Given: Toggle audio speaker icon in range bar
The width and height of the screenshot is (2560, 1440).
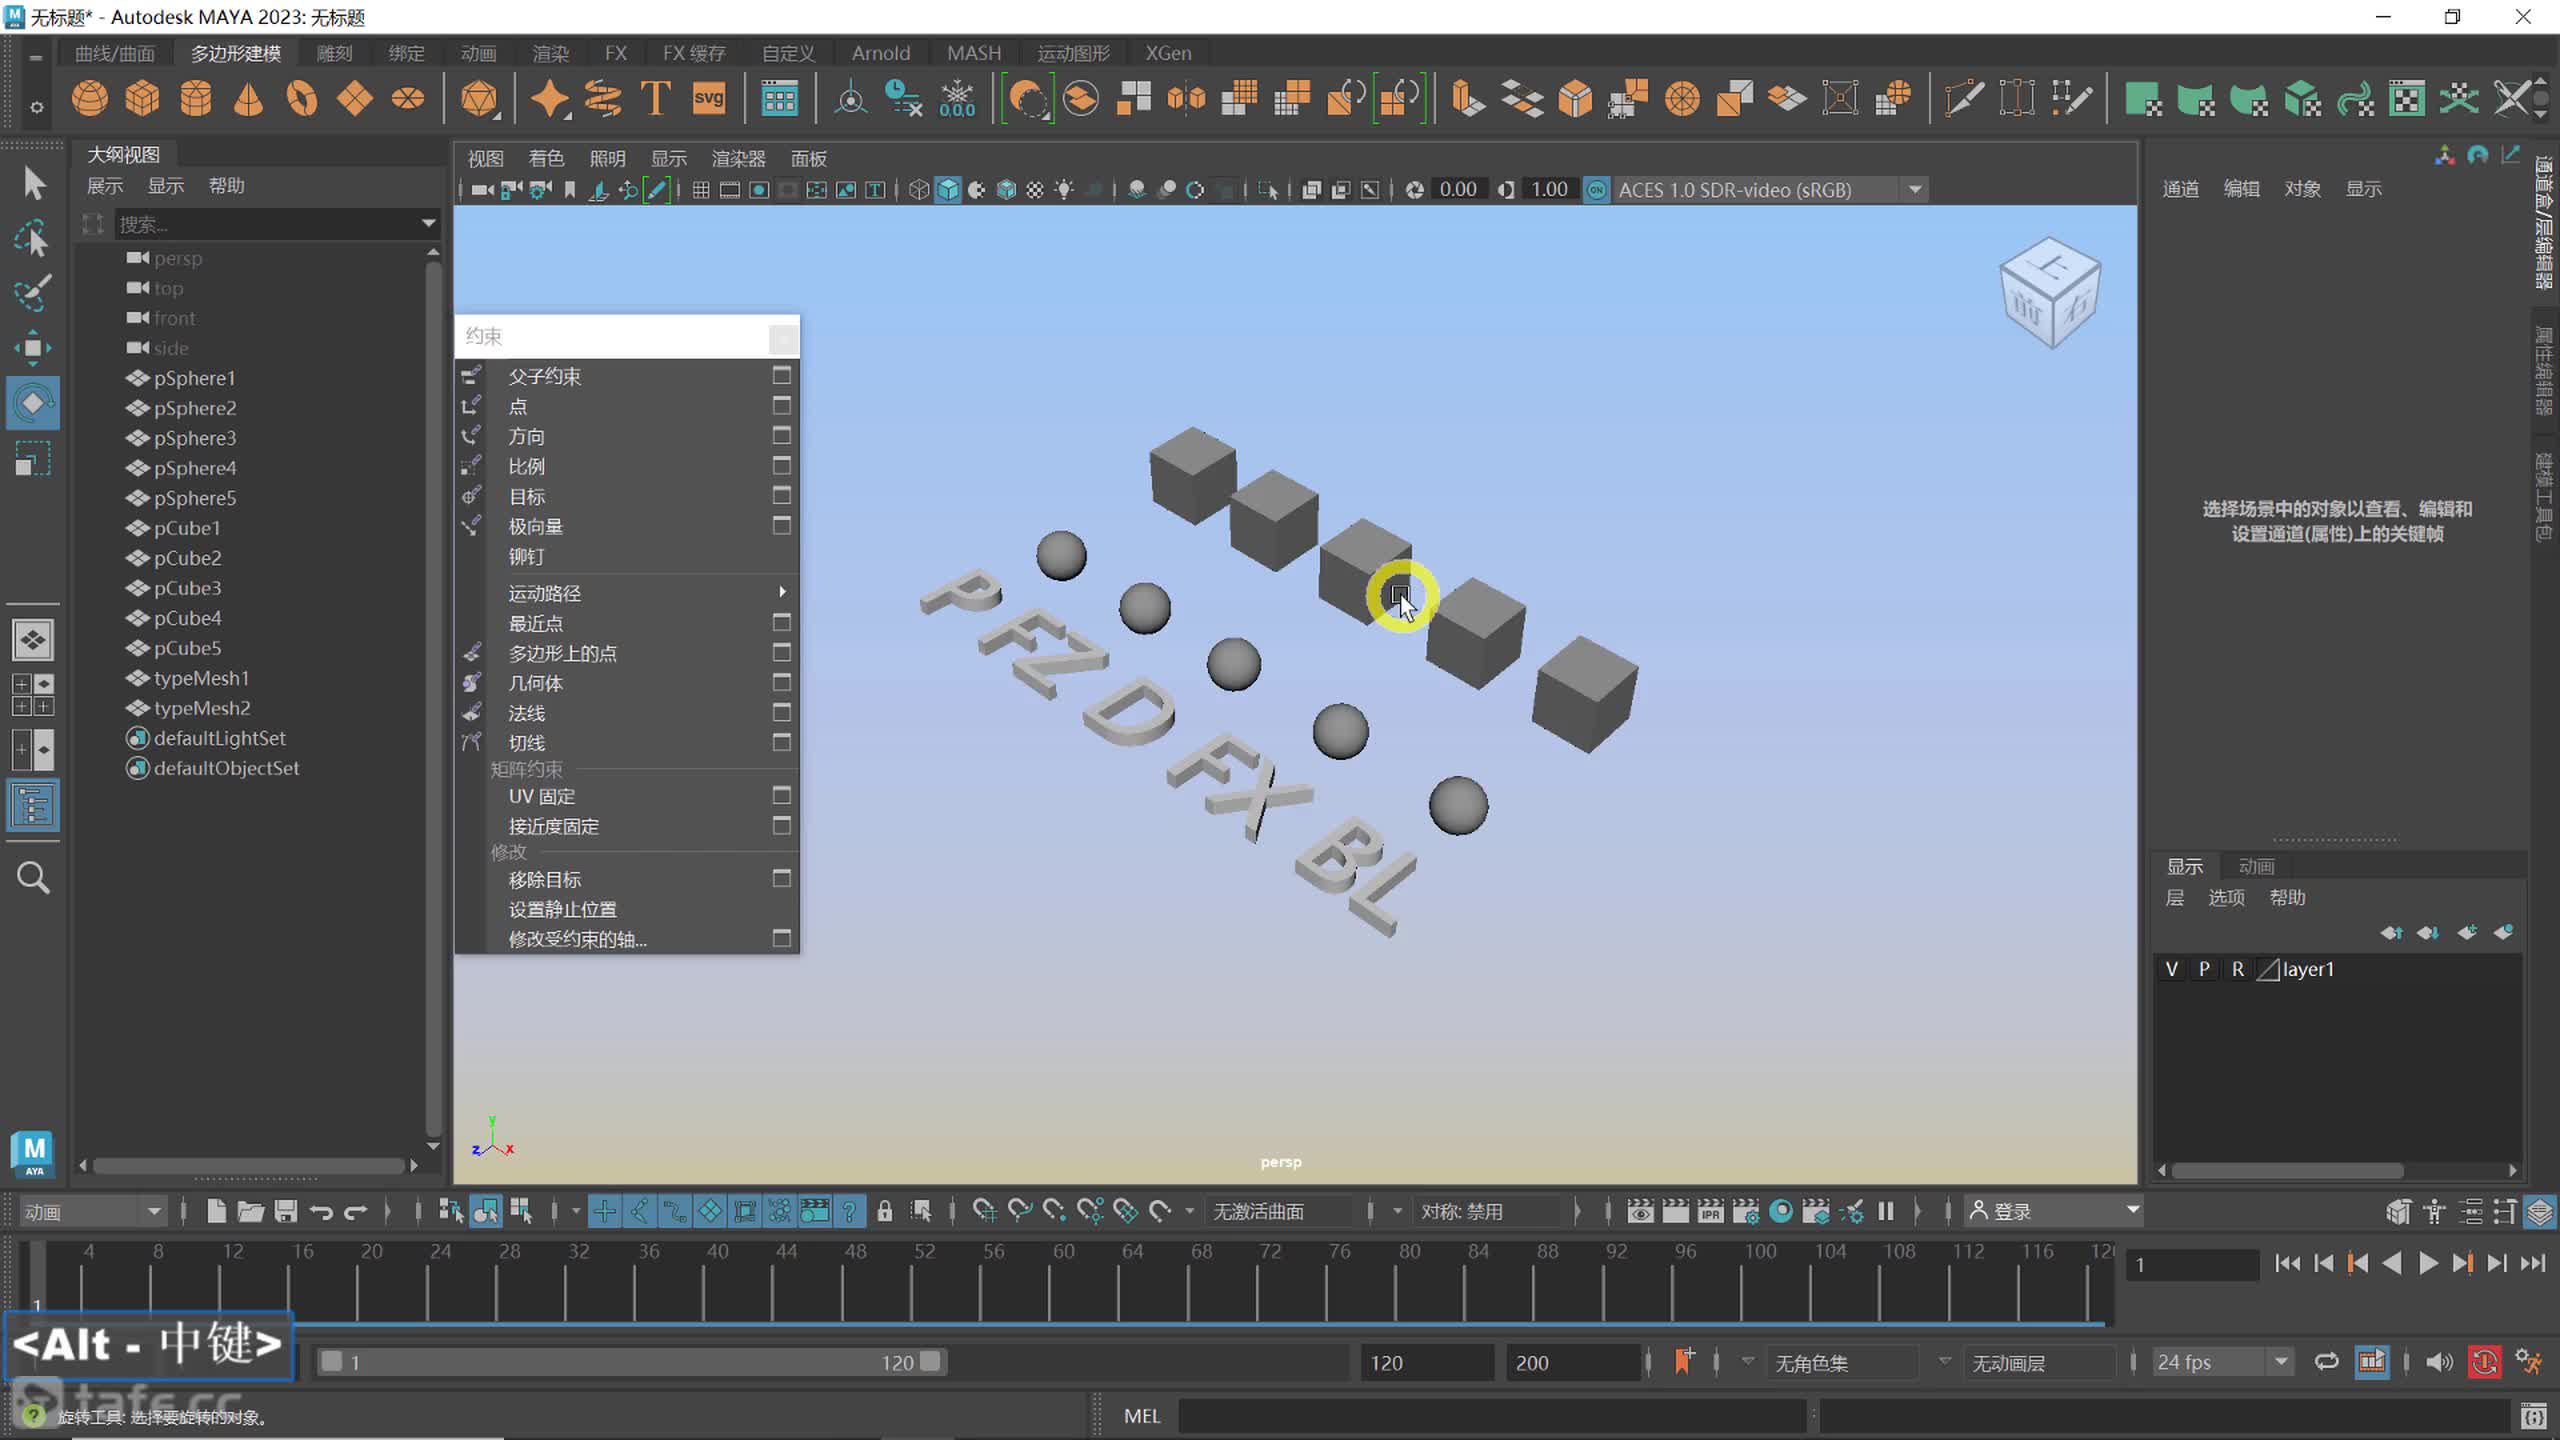Looking at the screenshot, I should click(x=2440, y=1362).
